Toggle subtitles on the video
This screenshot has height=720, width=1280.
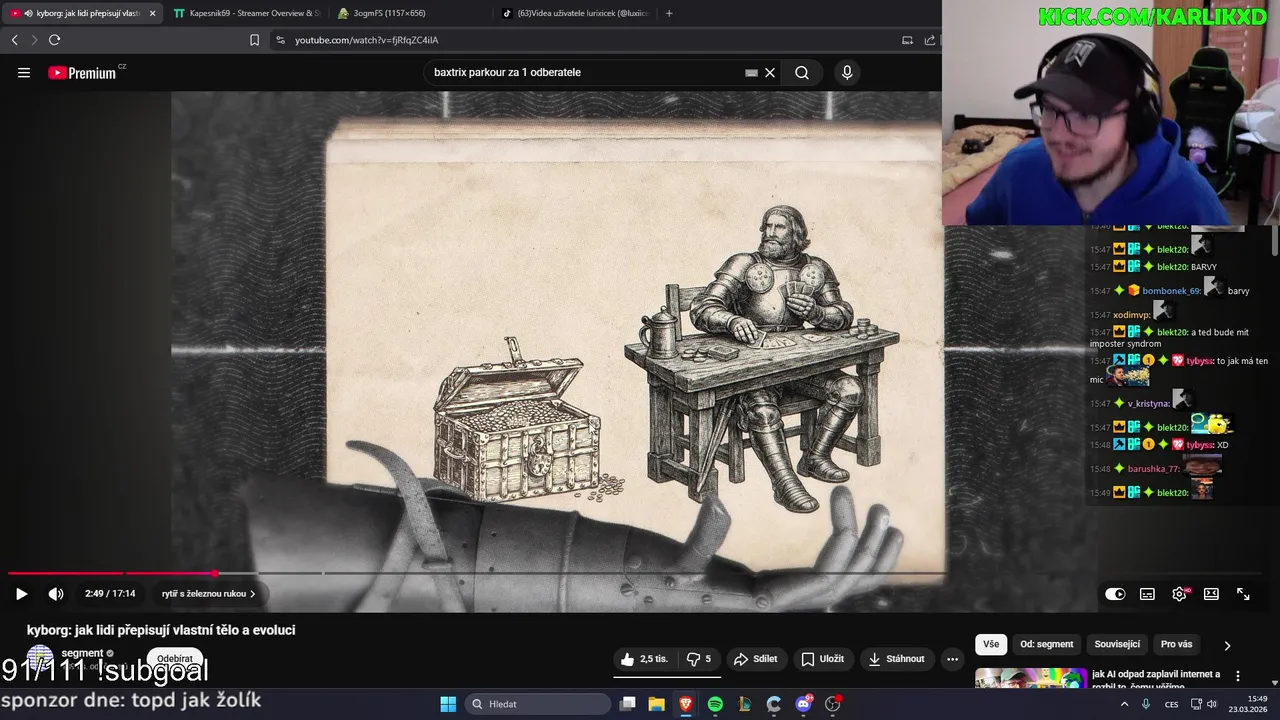click(1147, 594)
